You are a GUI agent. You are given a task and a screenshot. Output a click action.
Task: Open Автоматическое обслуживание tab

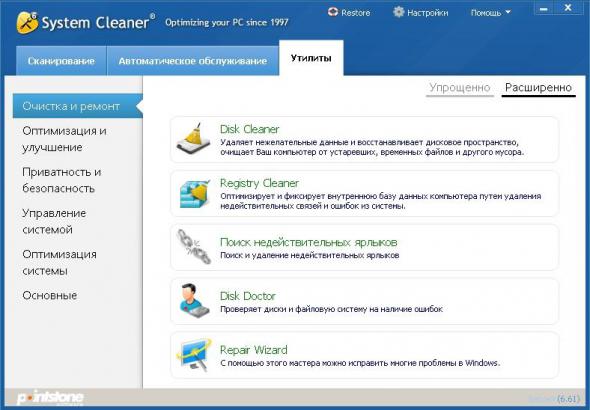coord(193,61)
